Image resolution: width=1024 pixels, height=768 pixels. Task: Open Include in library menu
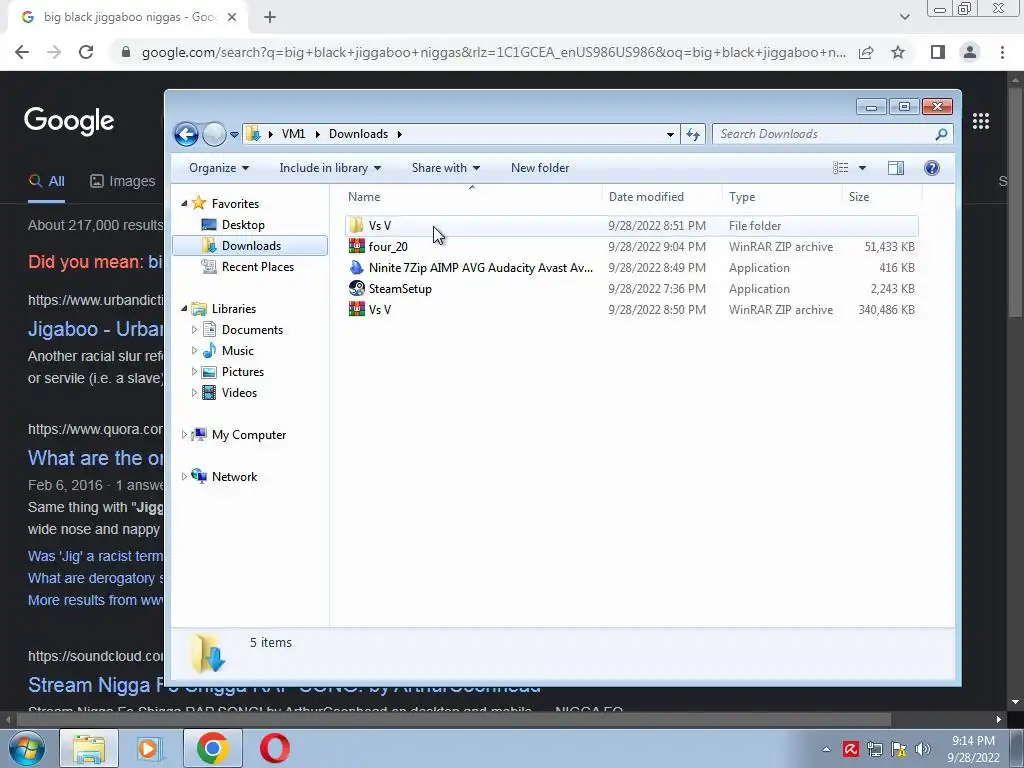pyautogui.click(x=330, y=168)
